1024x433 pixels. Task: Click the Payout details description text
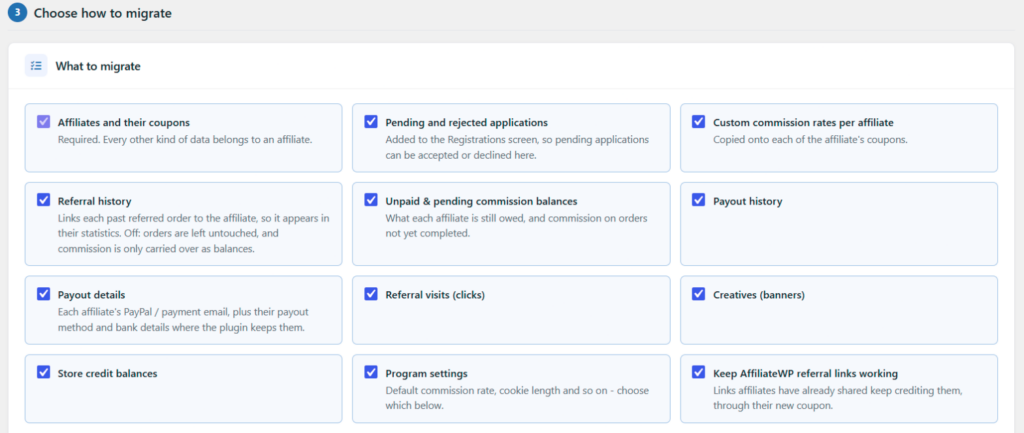(x=184, y=319)
